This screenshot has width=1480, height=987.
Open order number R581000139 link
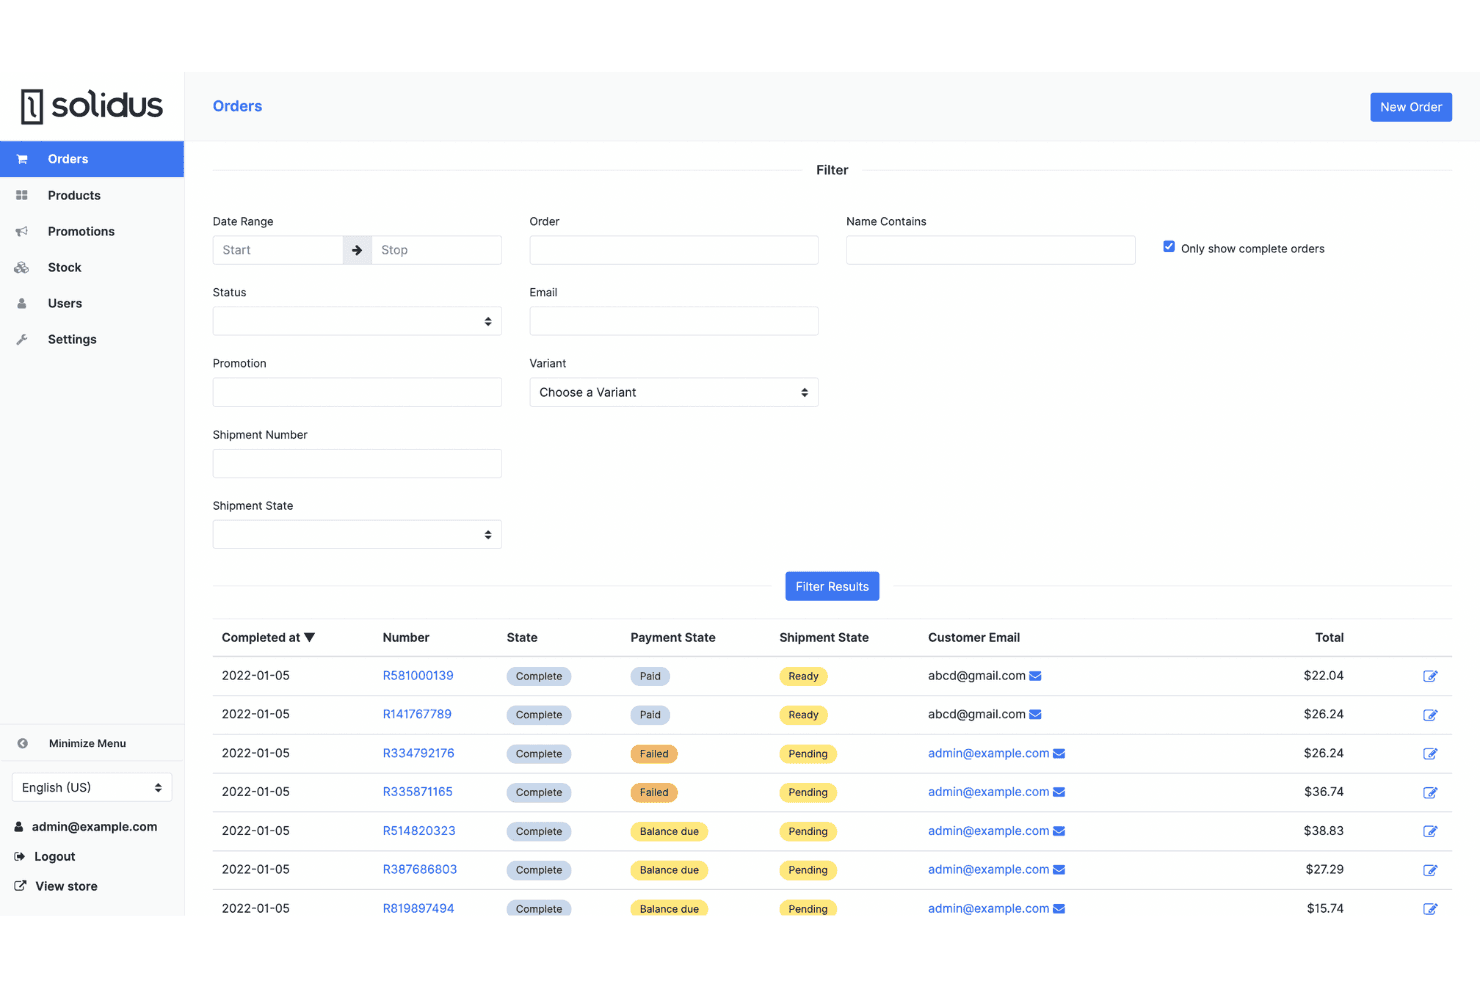point(418,676)
